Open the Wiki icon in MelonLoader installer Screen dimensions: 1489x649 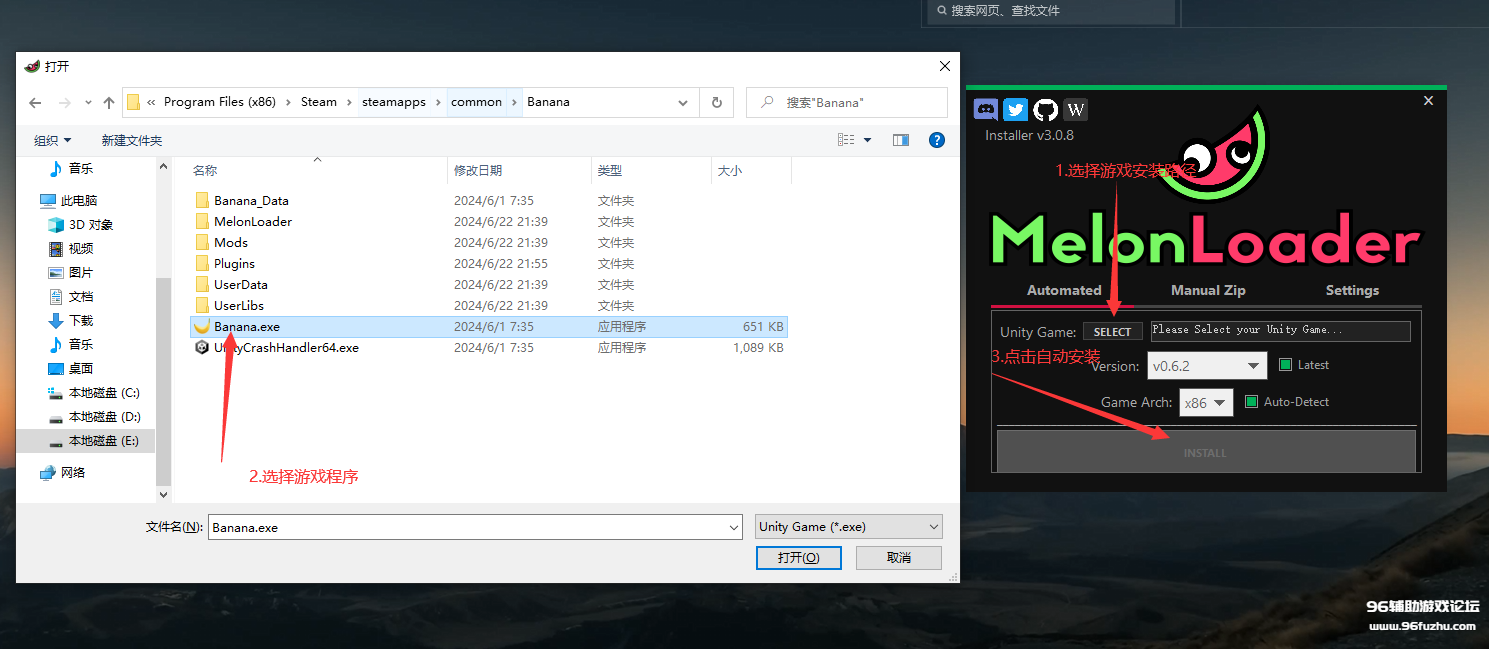1076,110
